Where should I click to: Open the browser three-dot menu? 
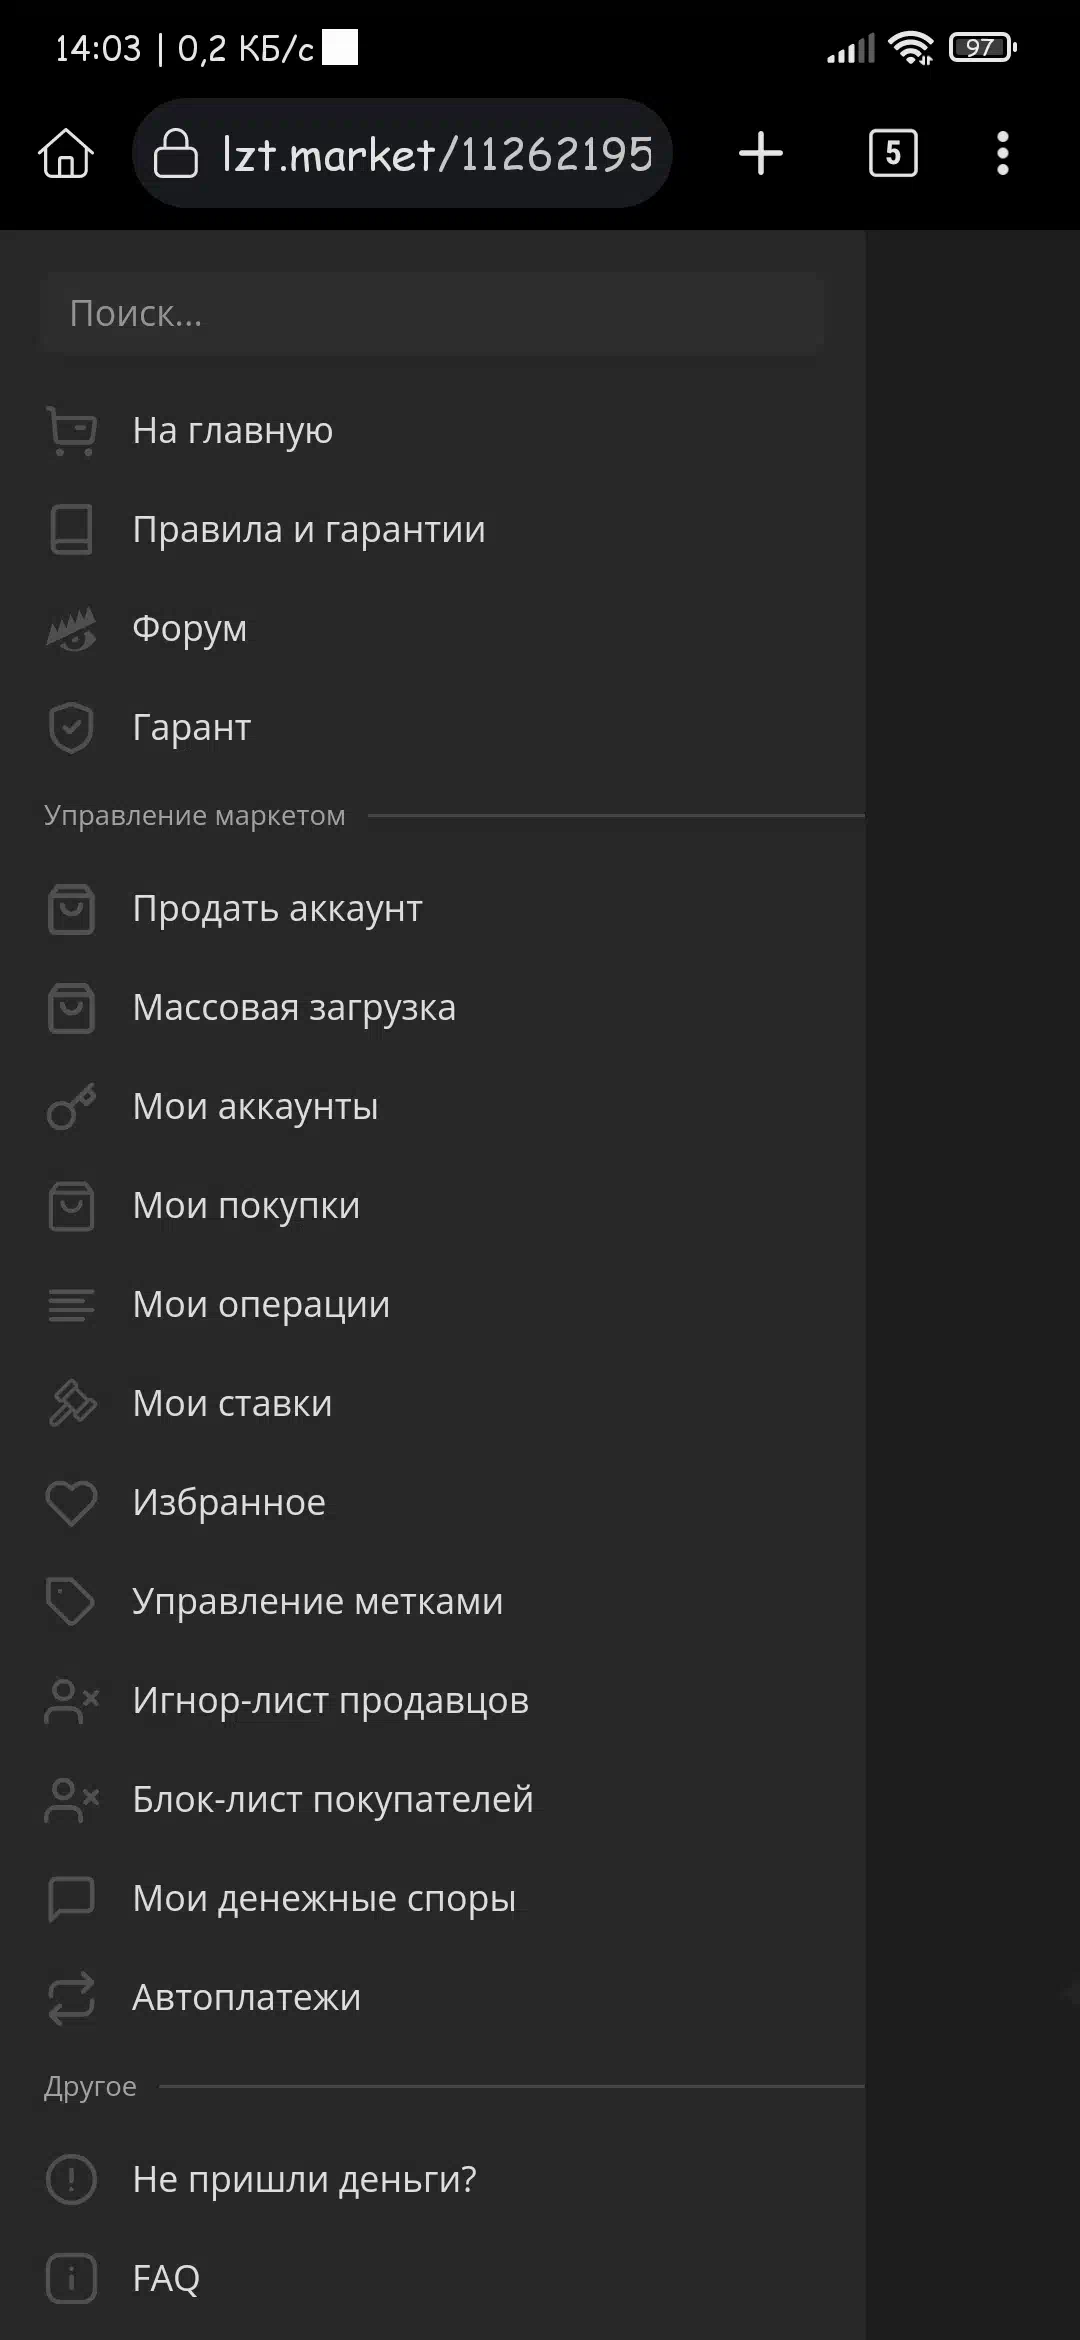[x=1002, y=154]
